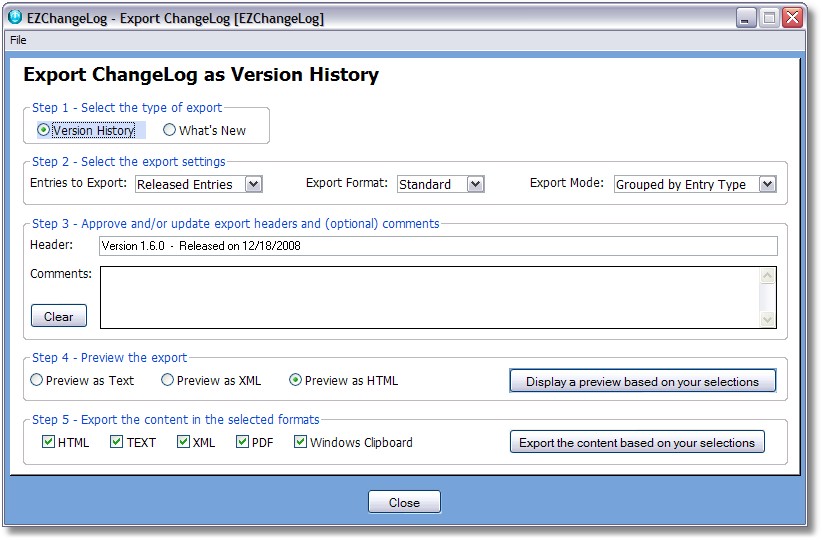Click Comments scrollbar down arrow
Image resolution: width=822 pixels, height=541 pixels.
tap(767, 319)
